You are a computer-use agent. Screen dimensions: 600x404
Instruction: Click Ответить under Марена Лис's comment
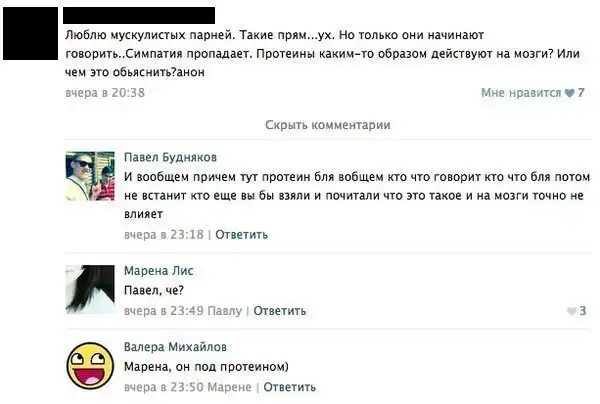tap(279, 311)
